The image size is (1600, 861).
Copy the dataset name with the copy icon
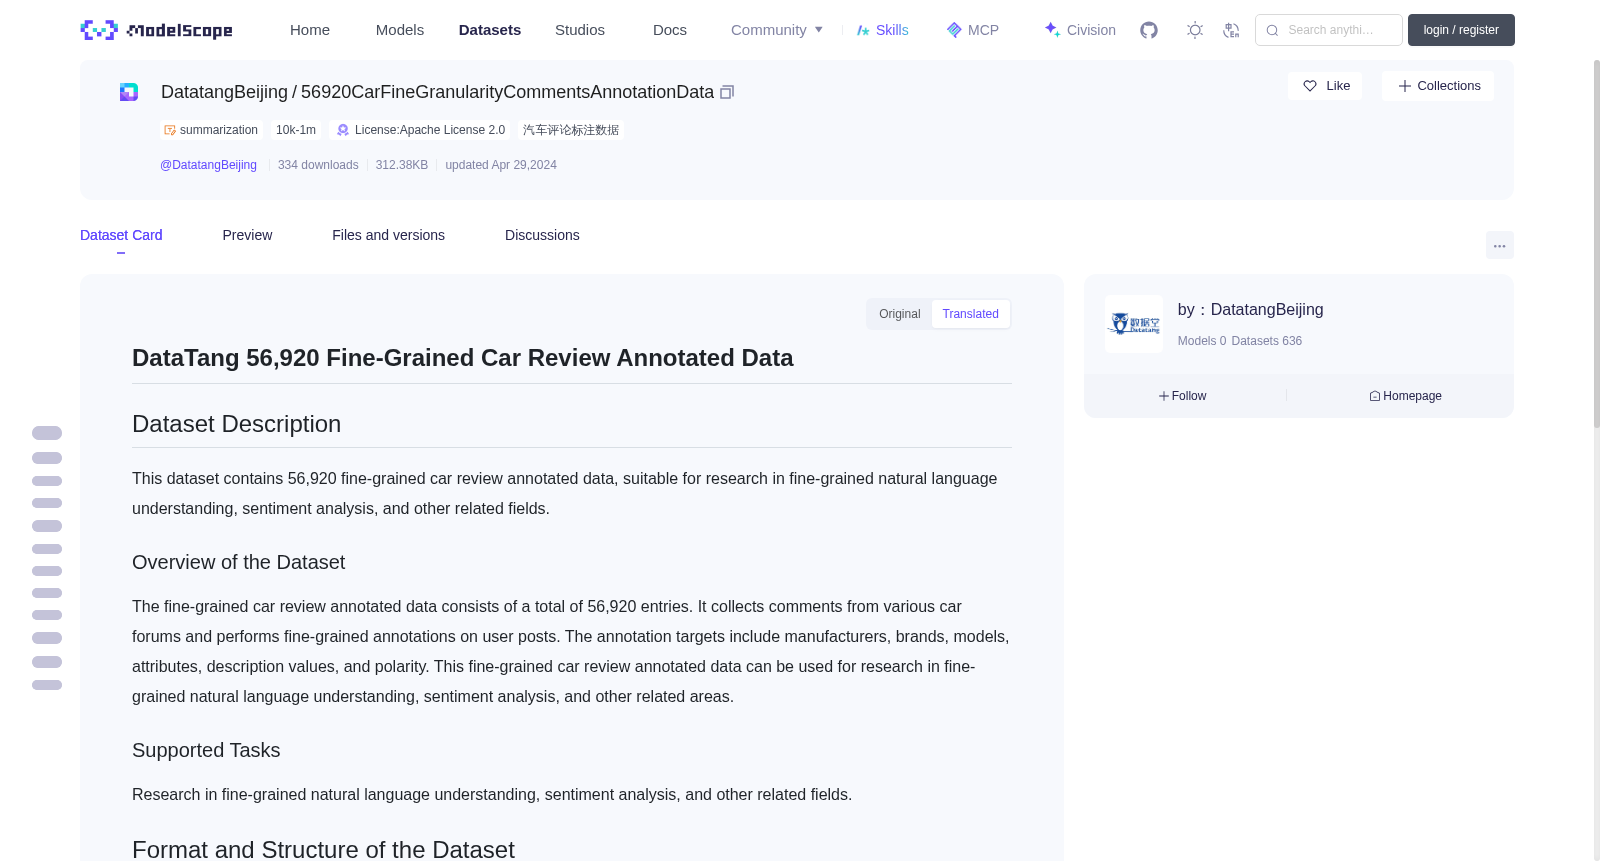coord(727,92)
